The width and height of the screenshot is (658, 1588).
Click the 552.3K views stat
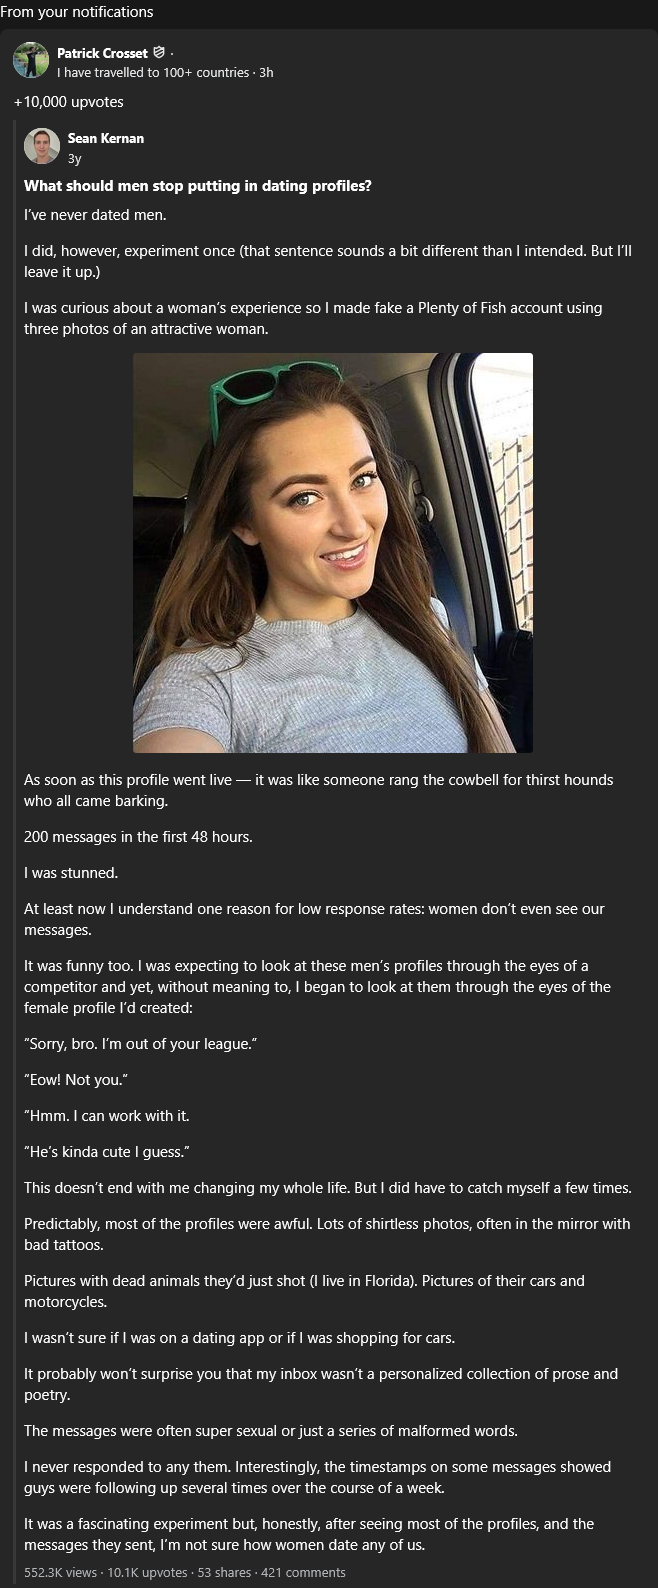pyautogui.click(x=61, y=1572)
